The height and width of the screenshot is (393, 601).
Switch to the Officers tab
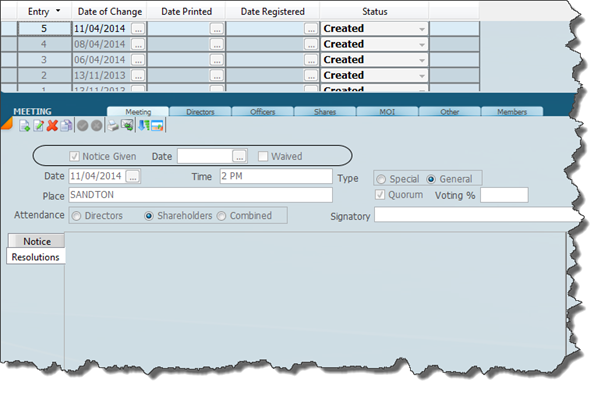coord(263,112)
